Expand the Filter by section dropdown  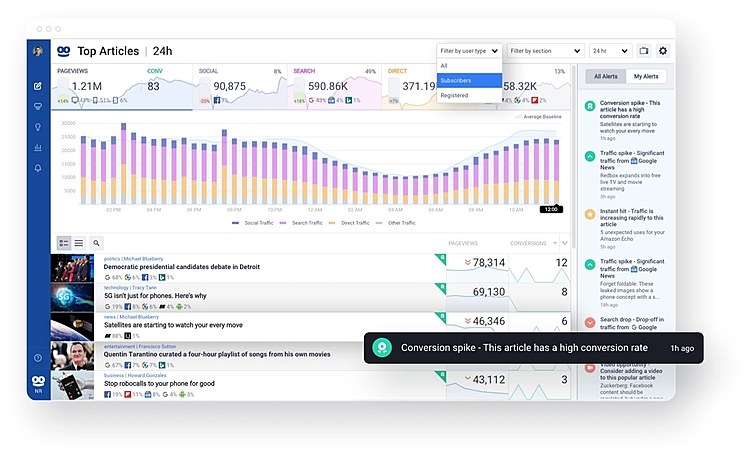tap(545, 51)
